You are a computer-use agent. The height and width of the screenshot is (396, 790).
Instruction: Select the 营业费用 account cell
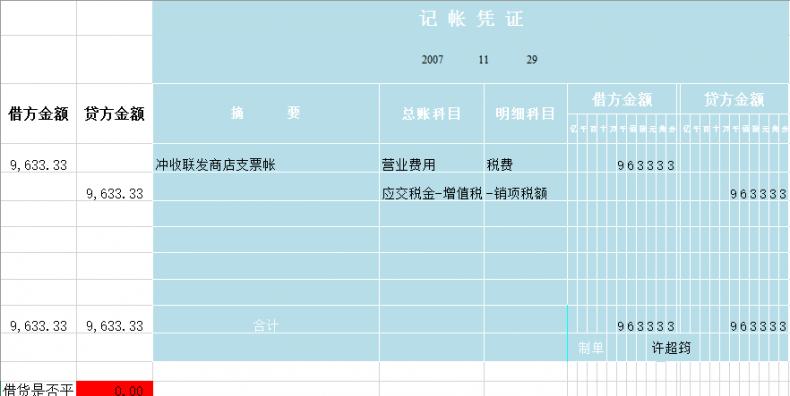coord(432,164)
